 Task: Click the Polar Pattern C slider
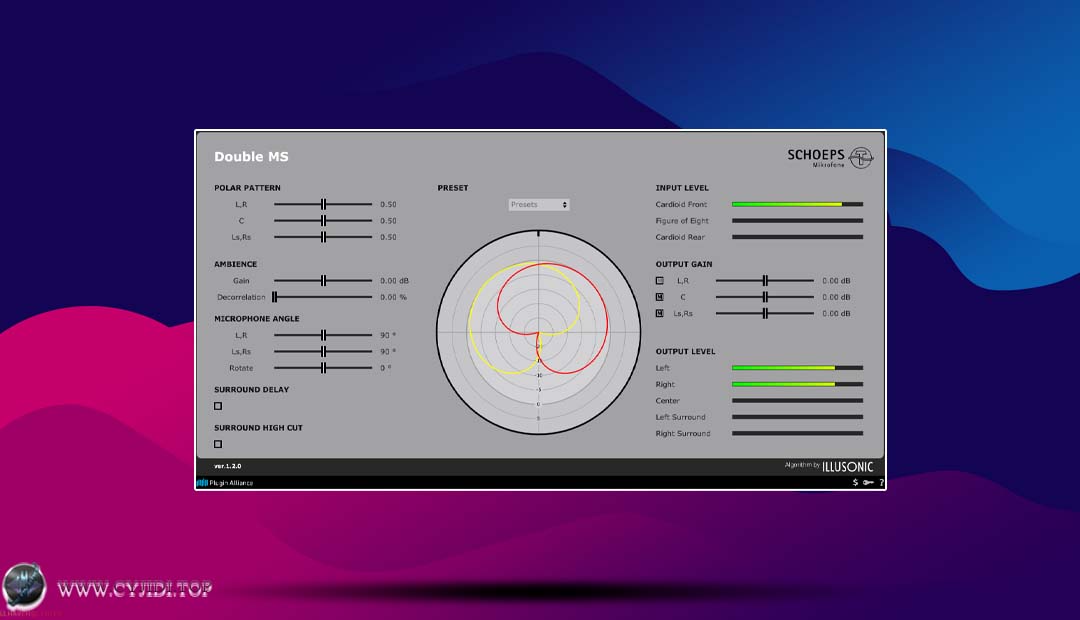point(323,220)
